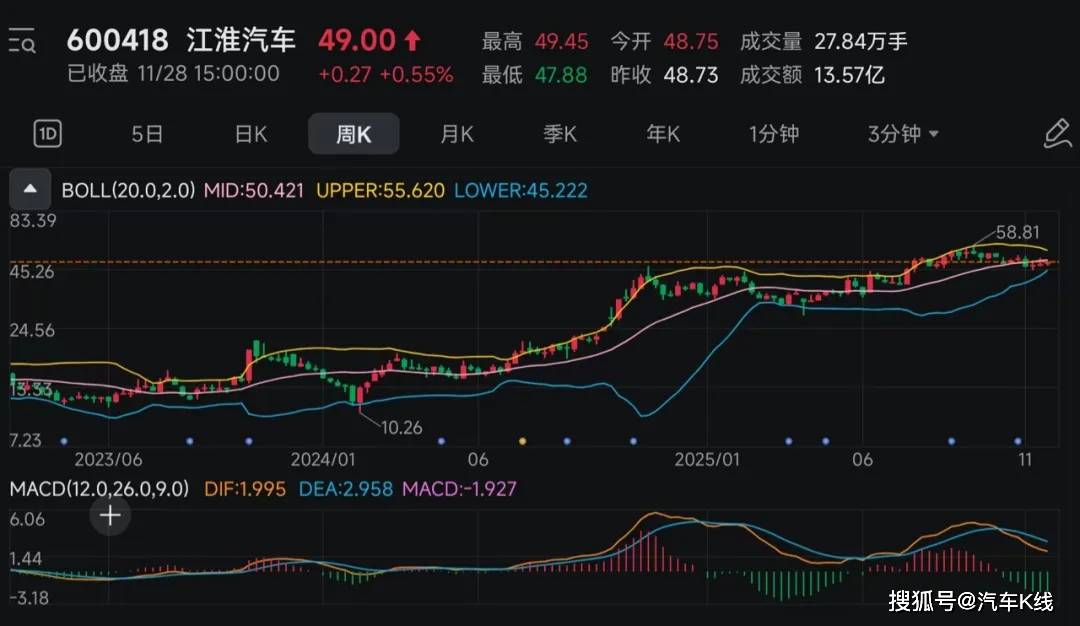Collapse the BOLL indicator arrow
Screen dimensions: 1080x626
point(30,189)
